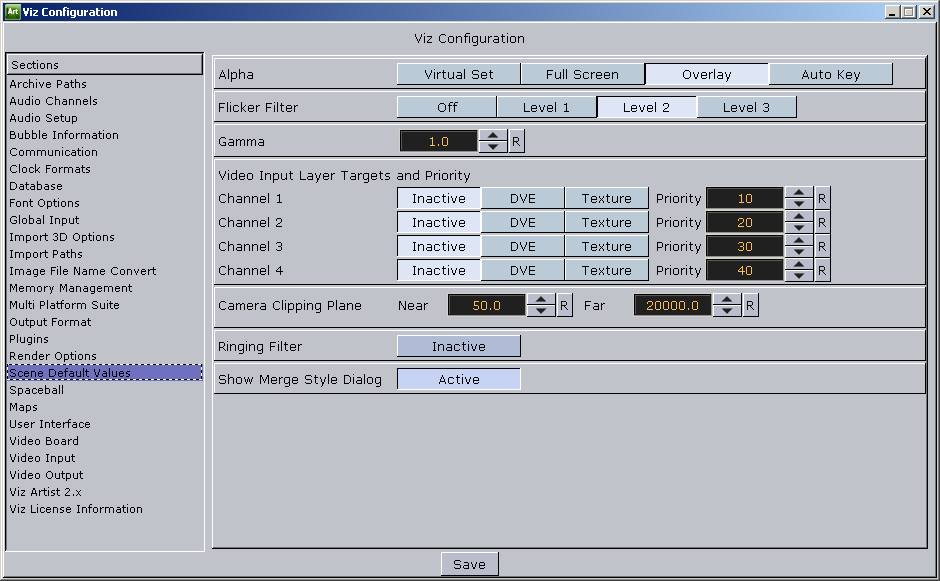
Task: Click the Viz Configuration title bar icon
Action: pos(10,11)
